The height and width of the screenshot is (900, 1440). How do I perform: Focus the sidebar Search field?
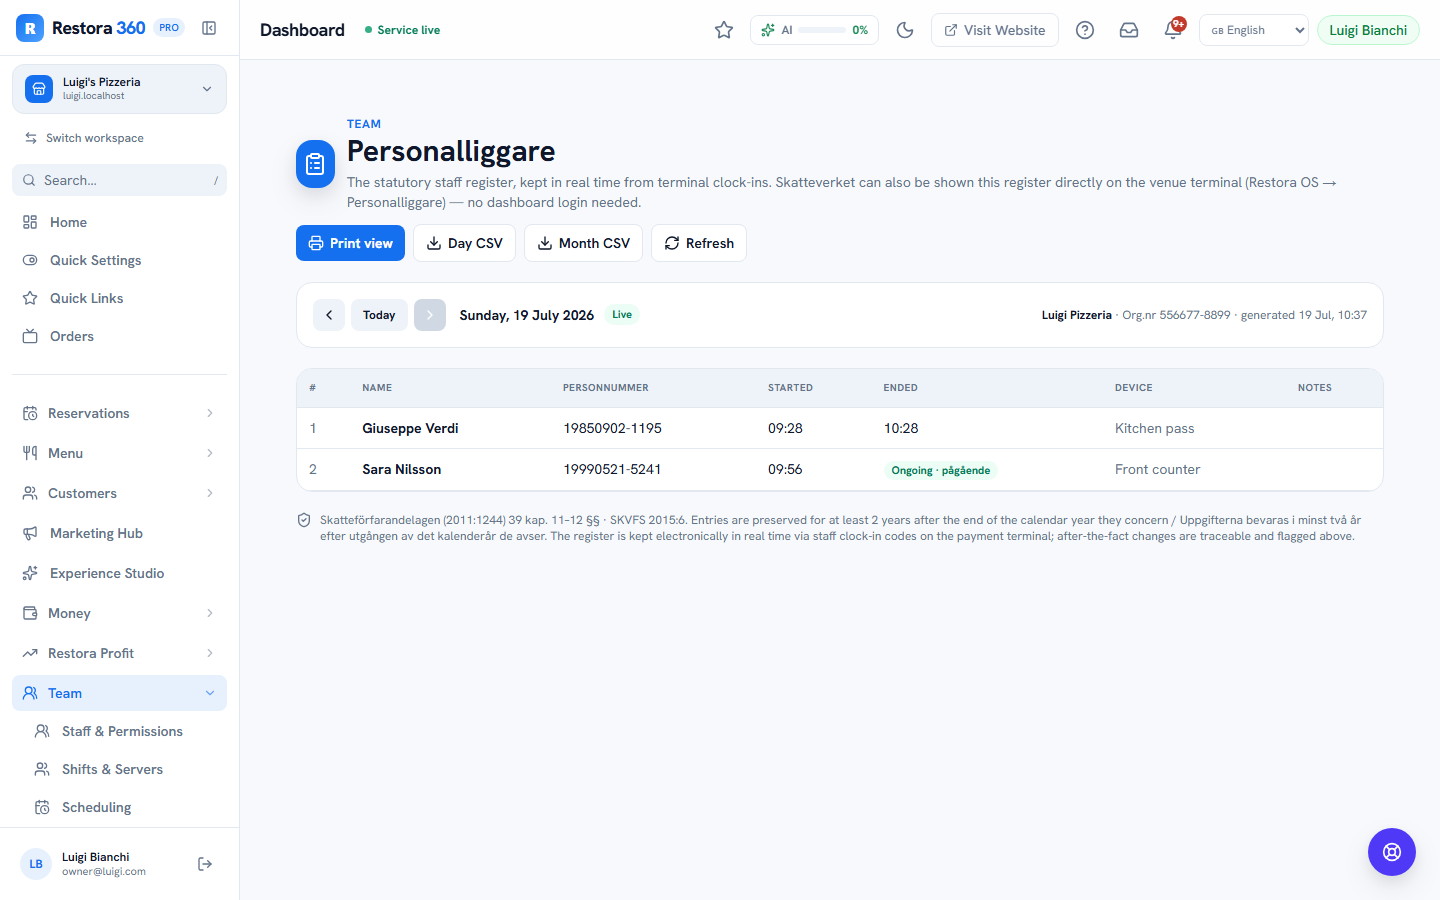point(120,180)
